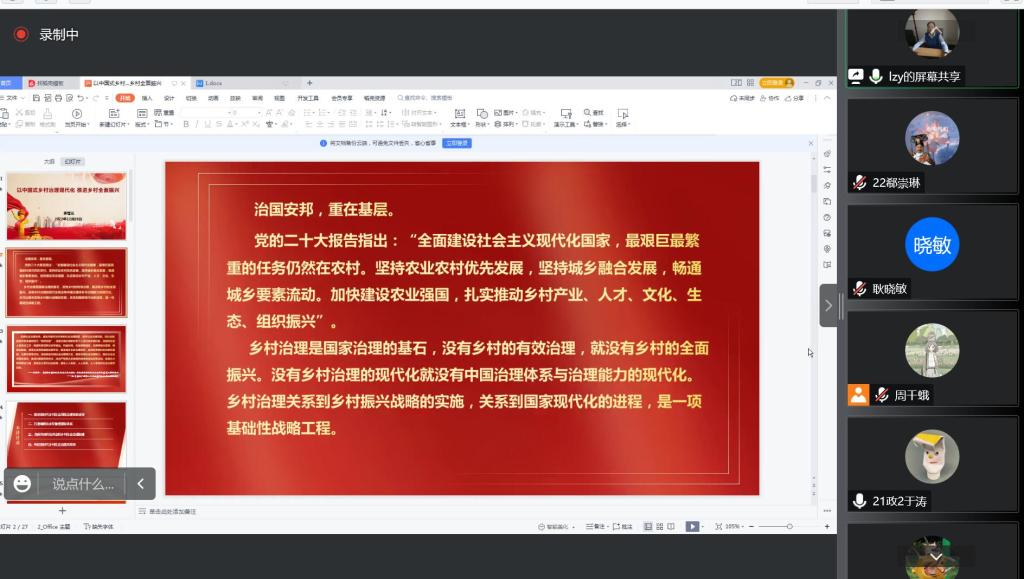The image size is (1024, 579).
Task: Click the presentation tools (演示工具) icon
Action: pyautogui.click(x=566, y=114)
